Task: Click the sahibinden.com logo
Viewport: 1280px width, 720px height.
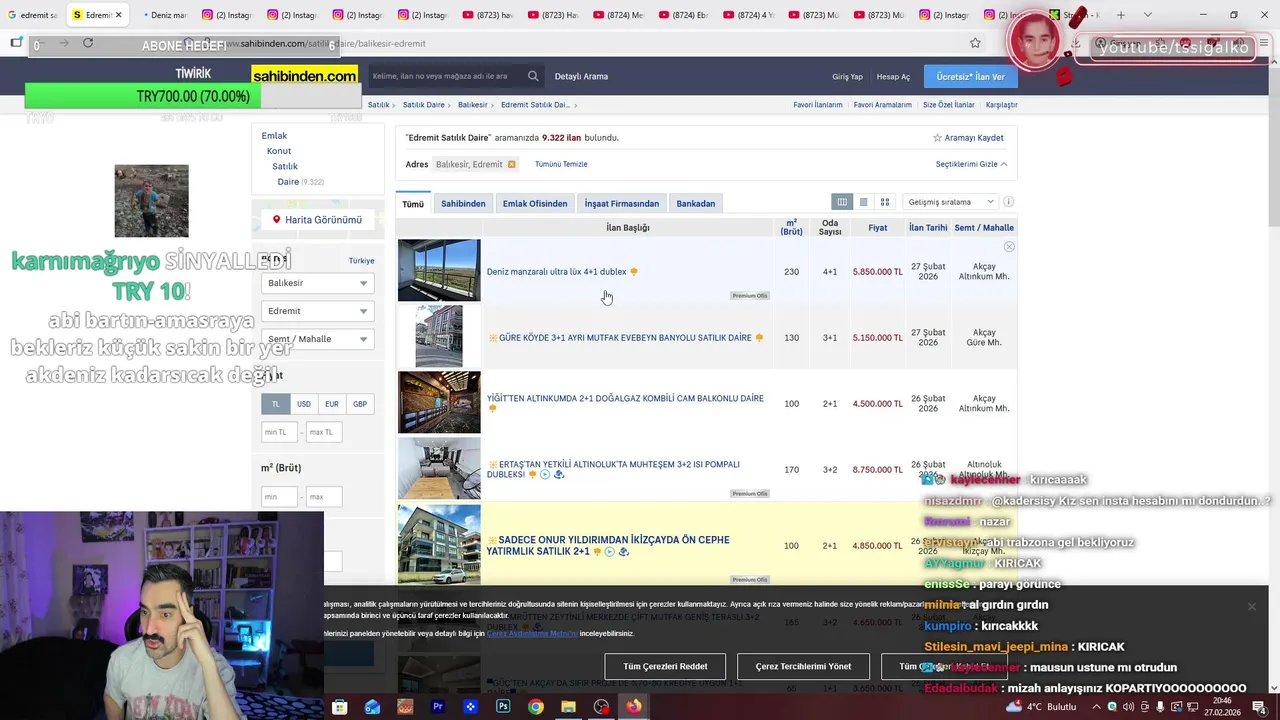Action: (304, 76)
